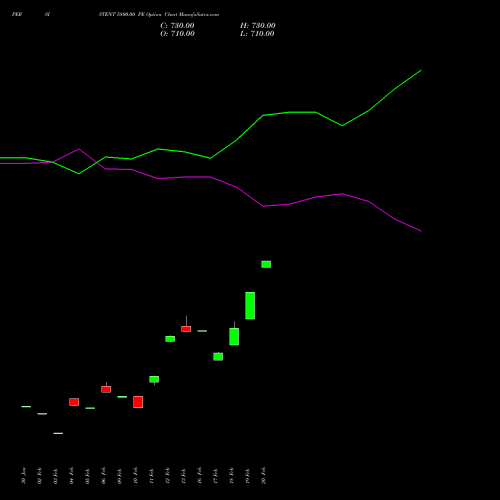Click the flat candle for 16 Feb
Screen dimensions: 500x500
(202, 331)
